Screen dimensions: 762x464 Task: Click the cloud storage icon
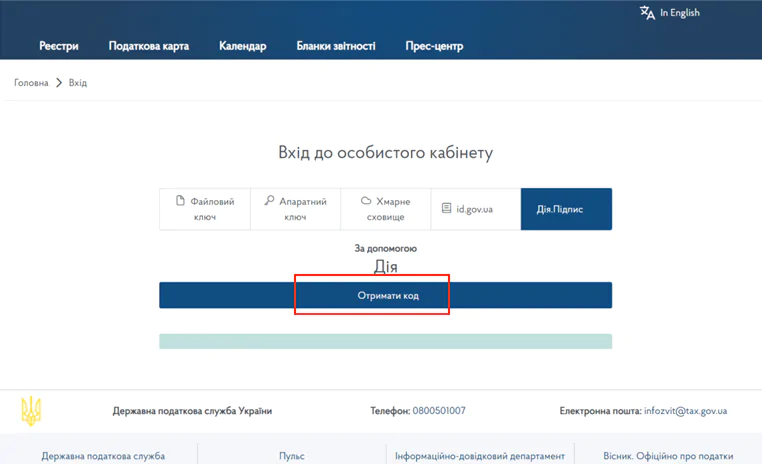(366, 201)
